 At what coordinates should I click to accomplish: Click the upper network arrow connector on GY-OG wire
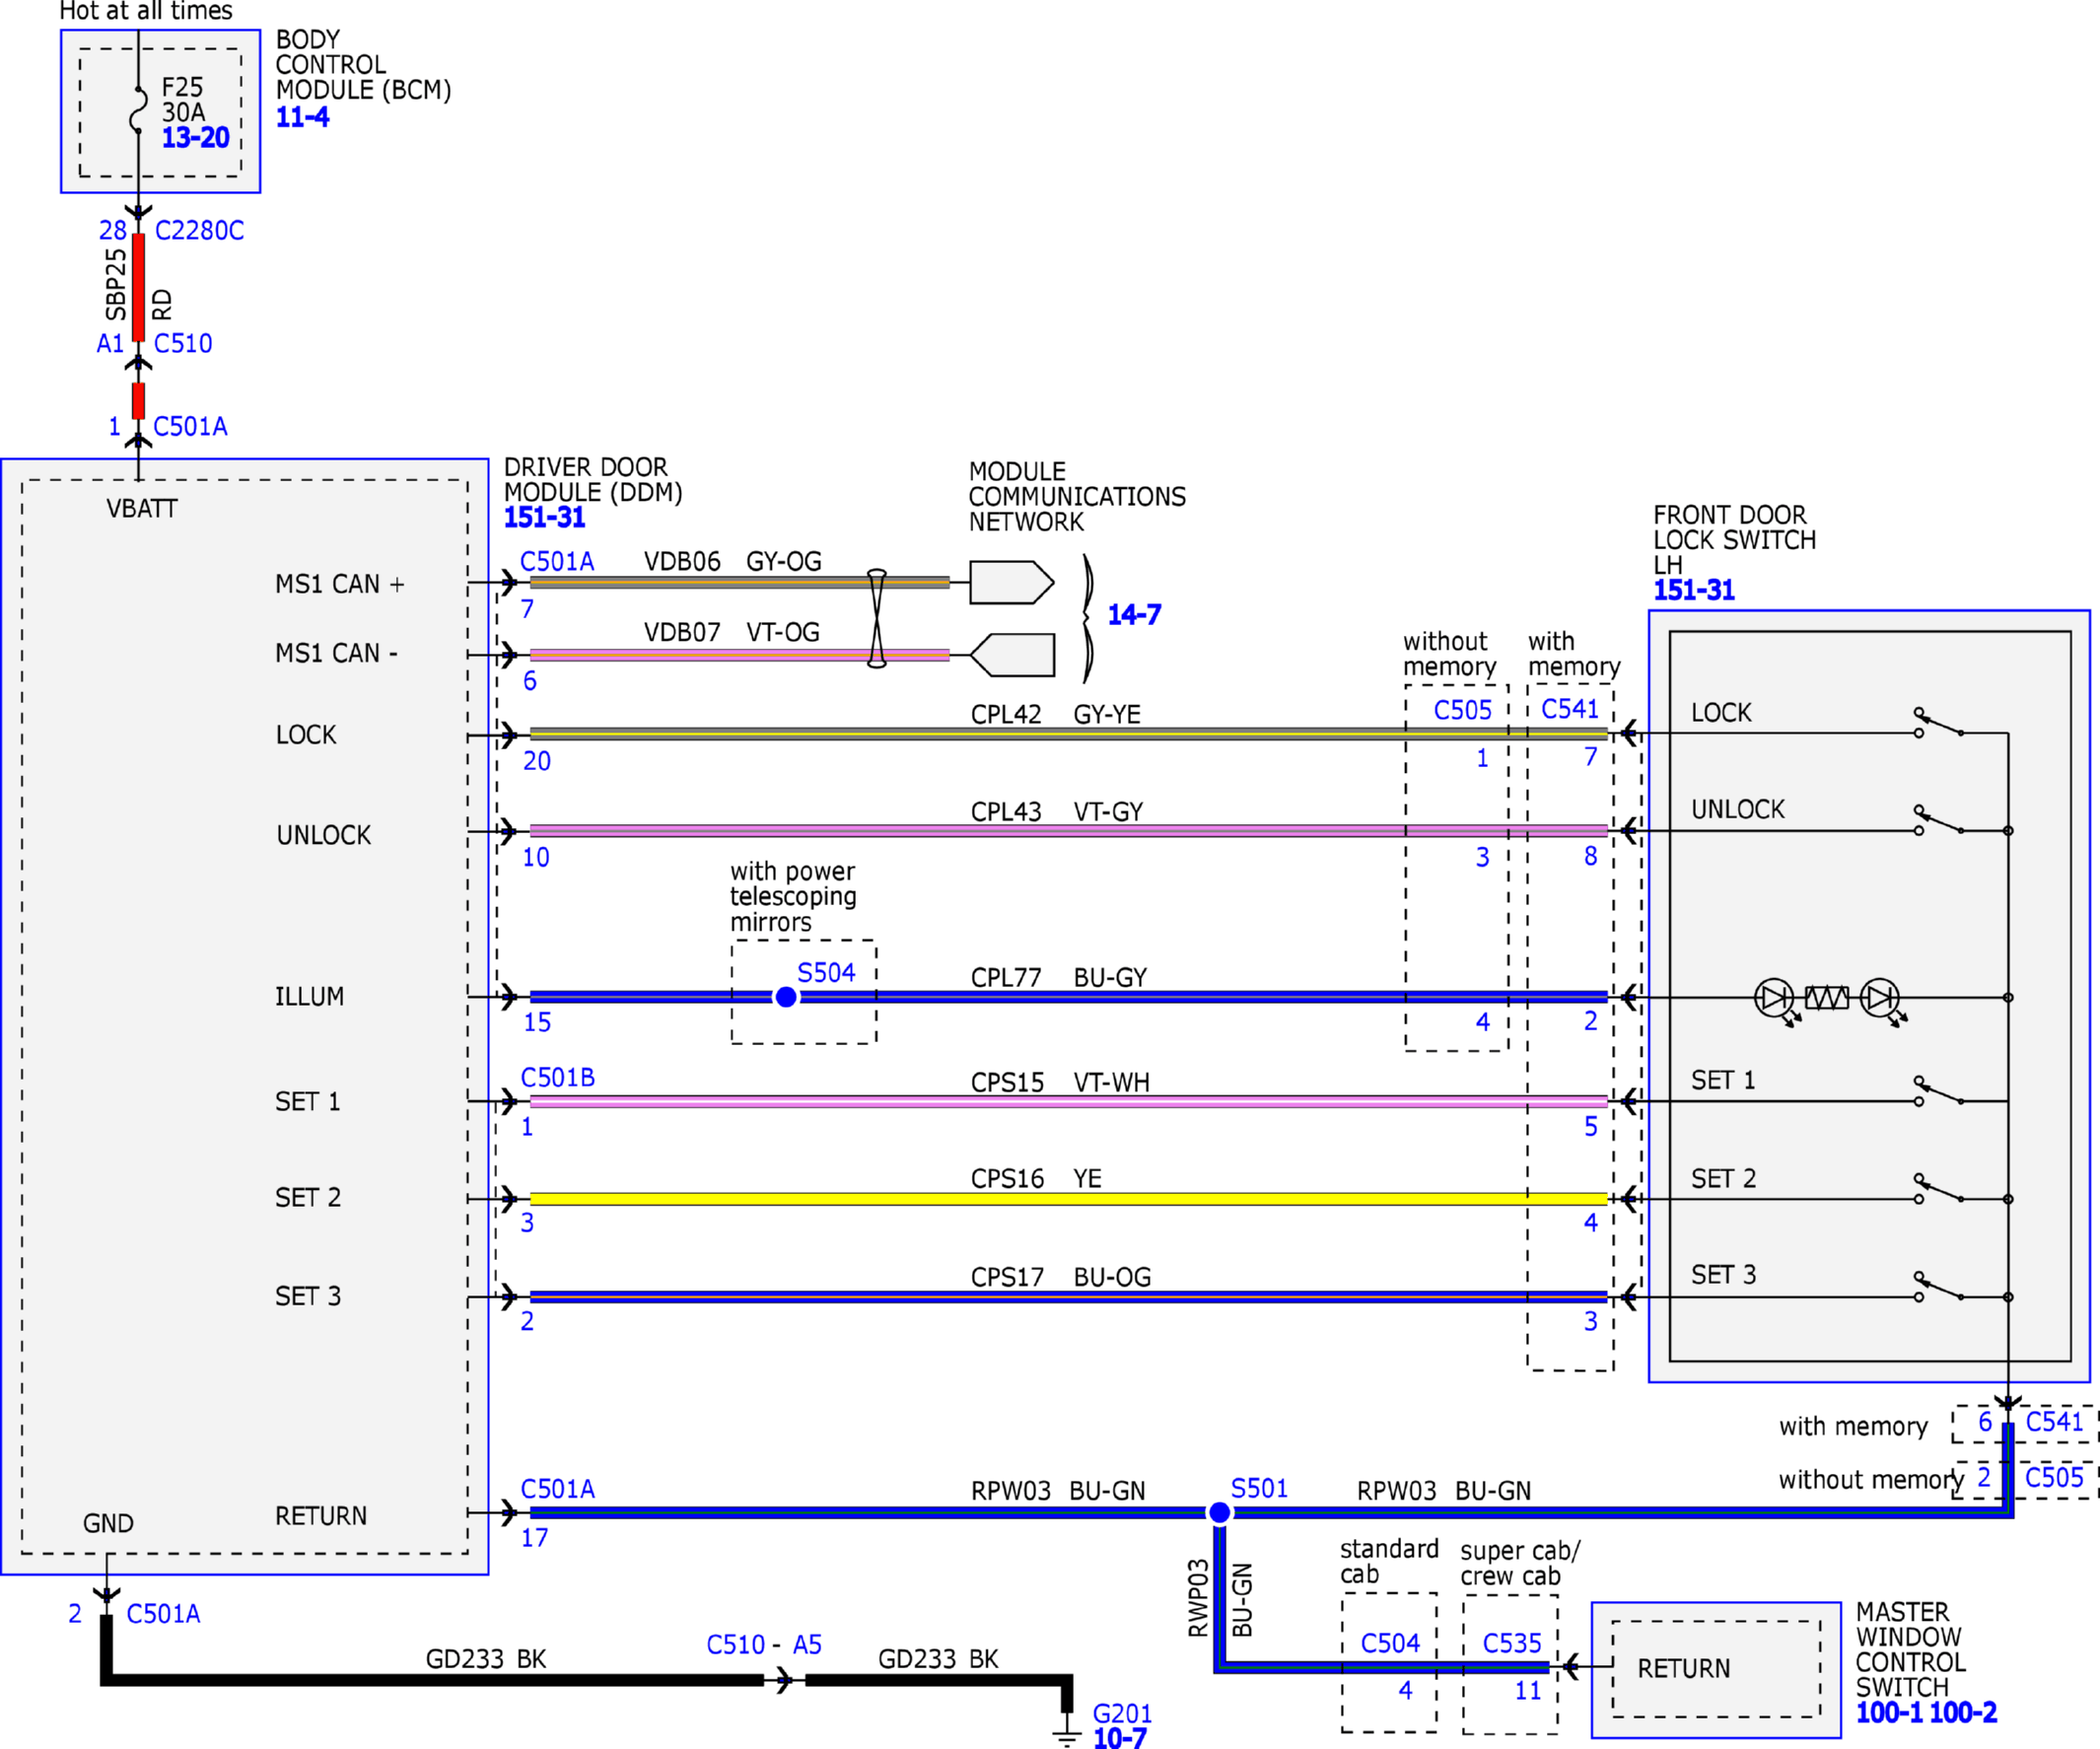(x=1011, y=582)
